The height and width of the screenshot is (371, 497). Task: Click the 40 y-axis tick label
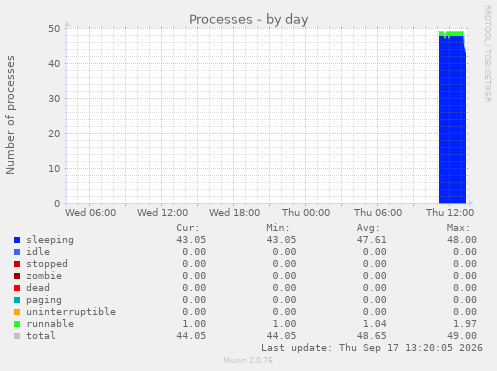pyautogui.click(x=54, y=64)
